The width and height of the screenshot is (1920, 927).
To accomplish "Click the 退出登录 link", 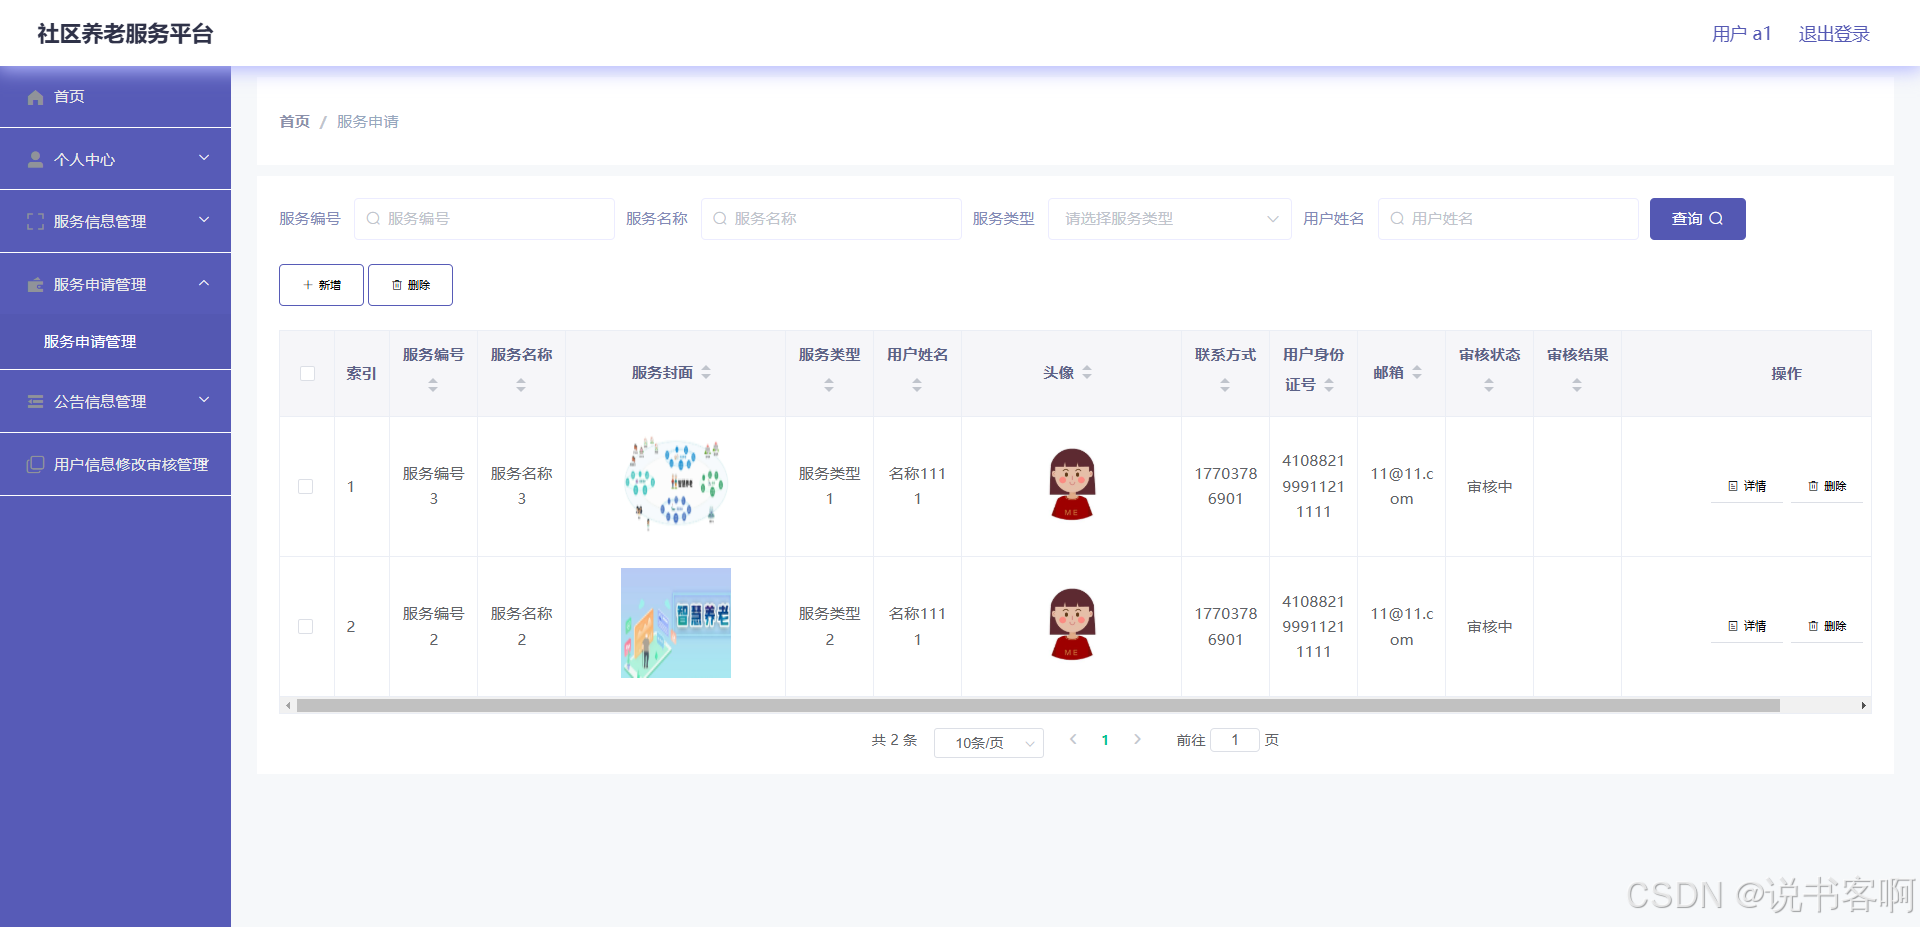I will click(1832, 33).
